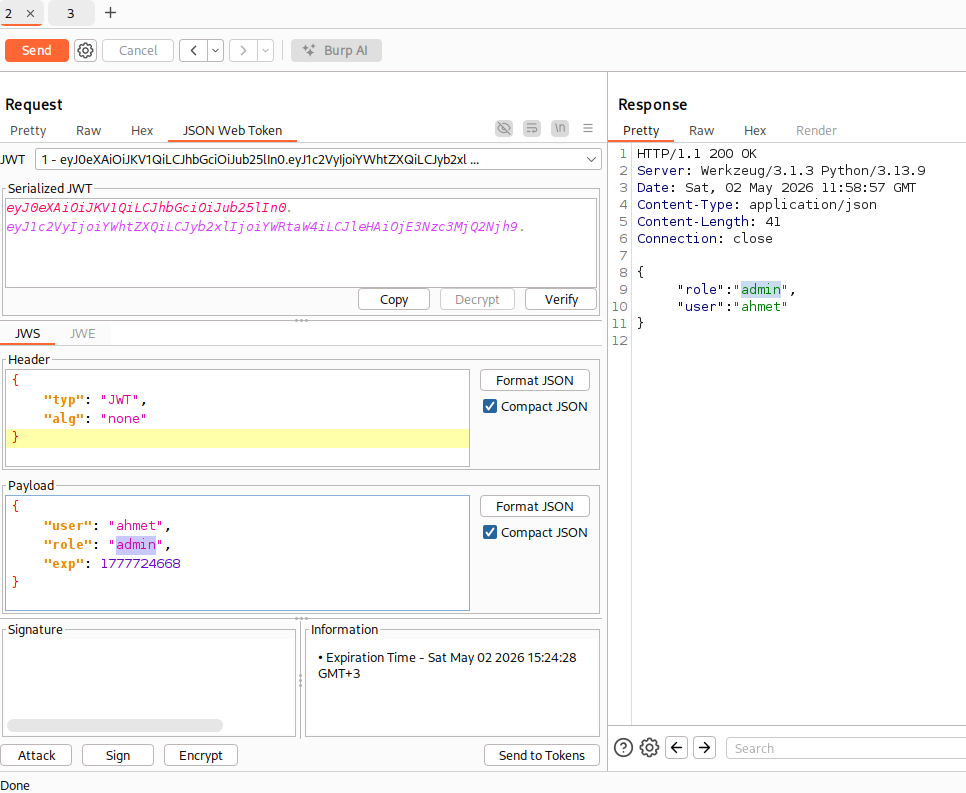Click the Done status bar text

point(15,785)
